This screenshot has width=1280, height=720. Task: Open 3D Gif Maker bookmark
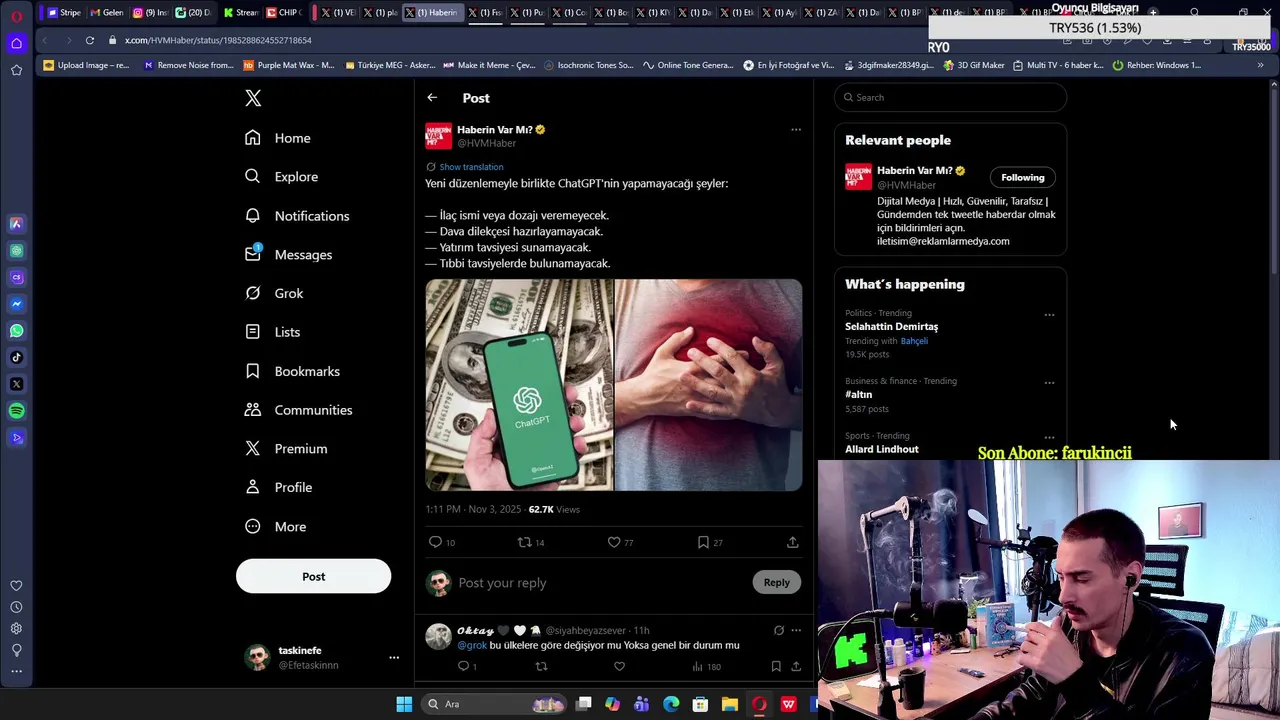[x=974, y=65]
